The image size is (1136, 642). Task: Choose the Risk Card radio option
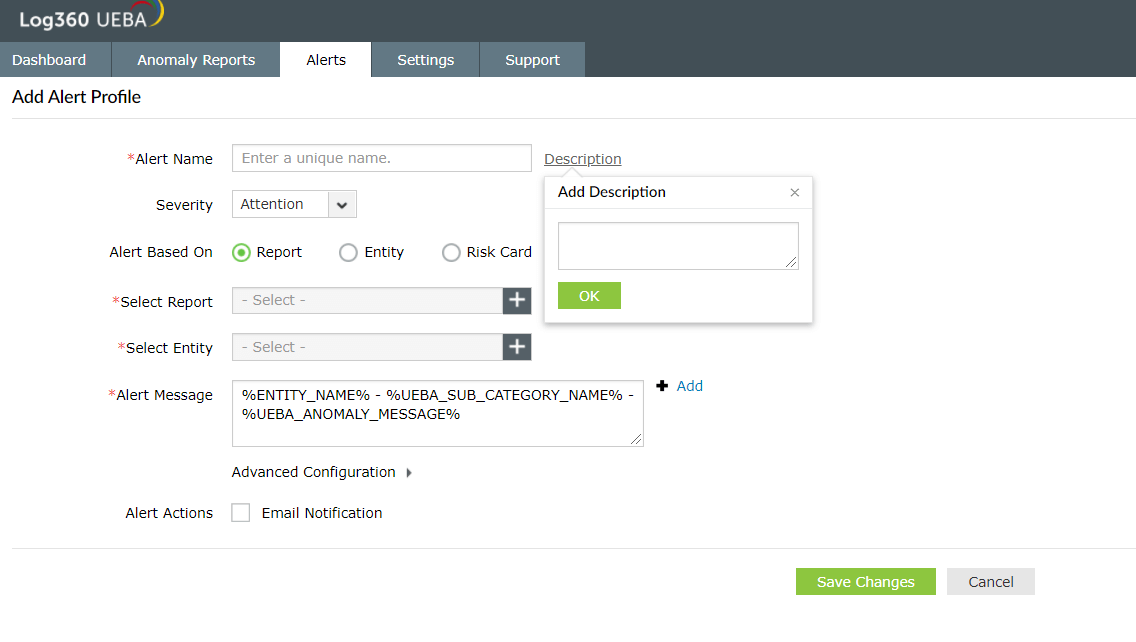click(x=451, y=253)
